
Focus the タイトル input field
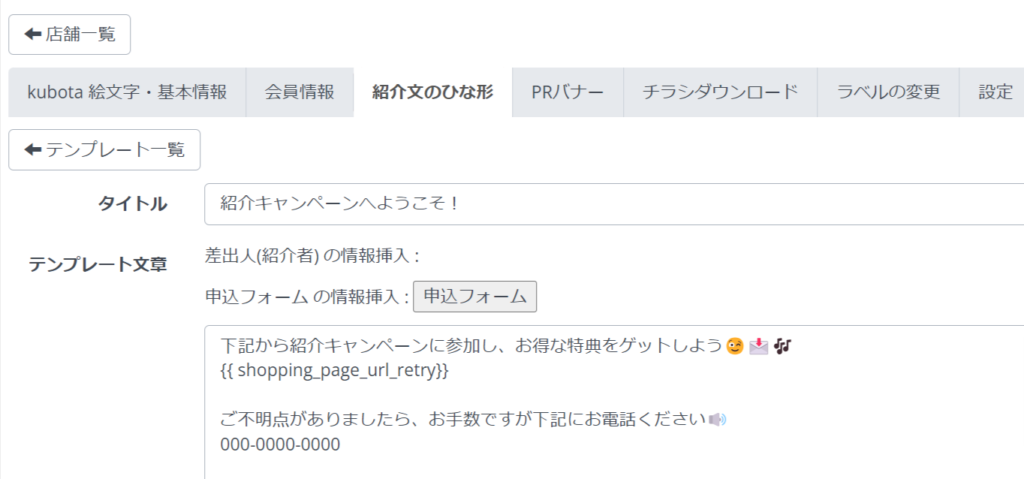click(x=614, y=204)
